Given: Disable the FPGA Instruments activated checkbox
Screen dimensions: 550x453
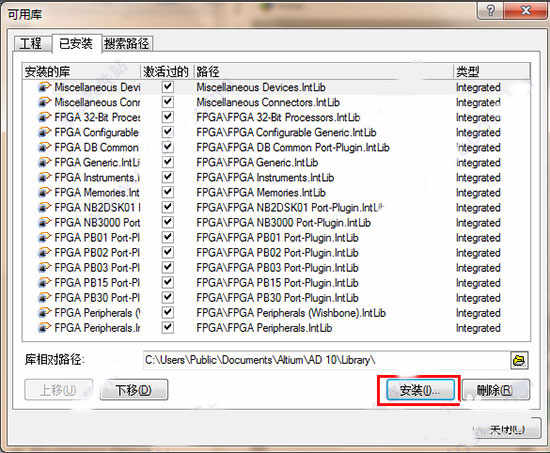Looking at the screenshot, I should [168, 177].
